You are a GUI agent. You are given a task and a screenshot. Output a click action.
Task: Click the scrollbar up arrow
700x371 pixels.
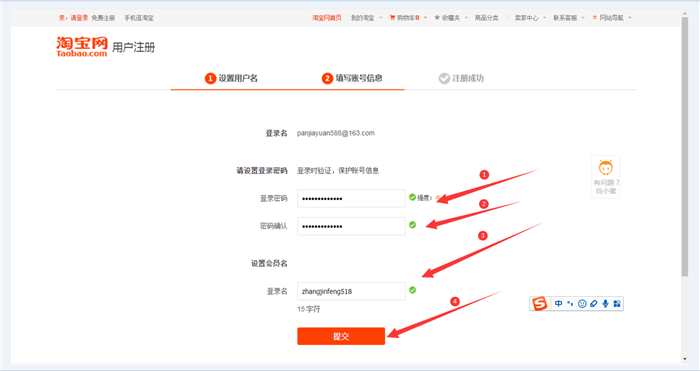(x=685, y=14)
